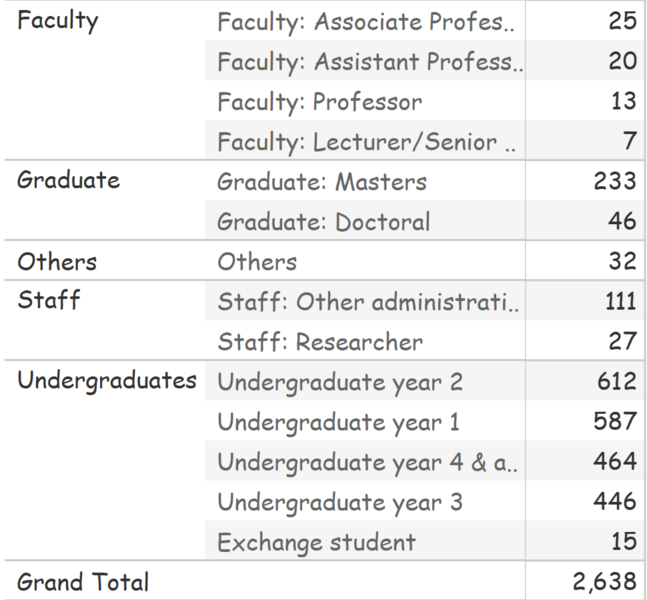Click the Staff: Researcher label

320,342
